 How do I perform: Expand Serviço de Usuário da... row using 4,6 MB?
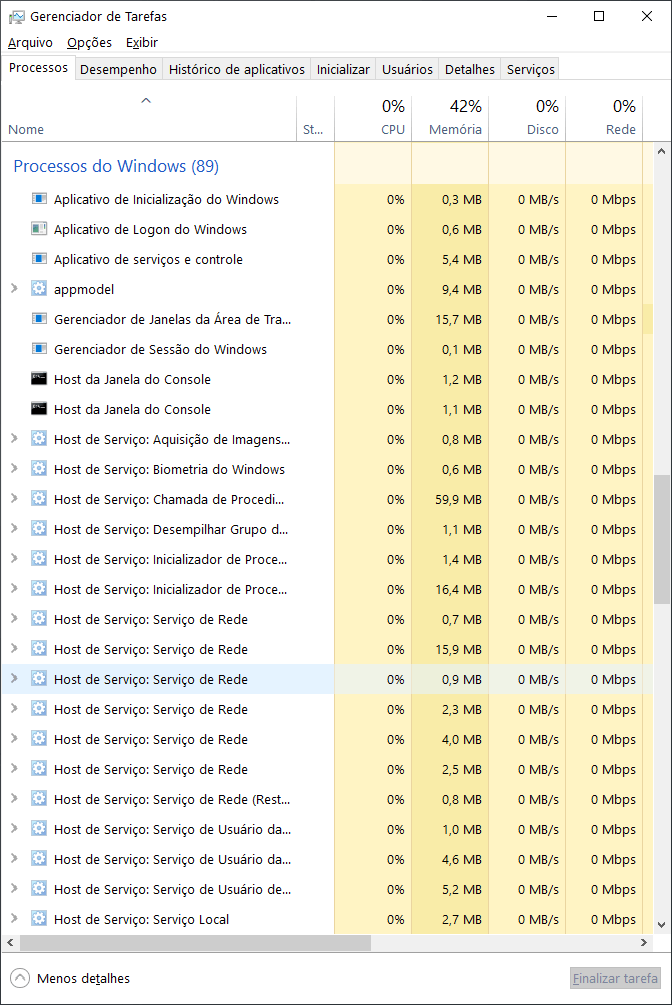14,858
